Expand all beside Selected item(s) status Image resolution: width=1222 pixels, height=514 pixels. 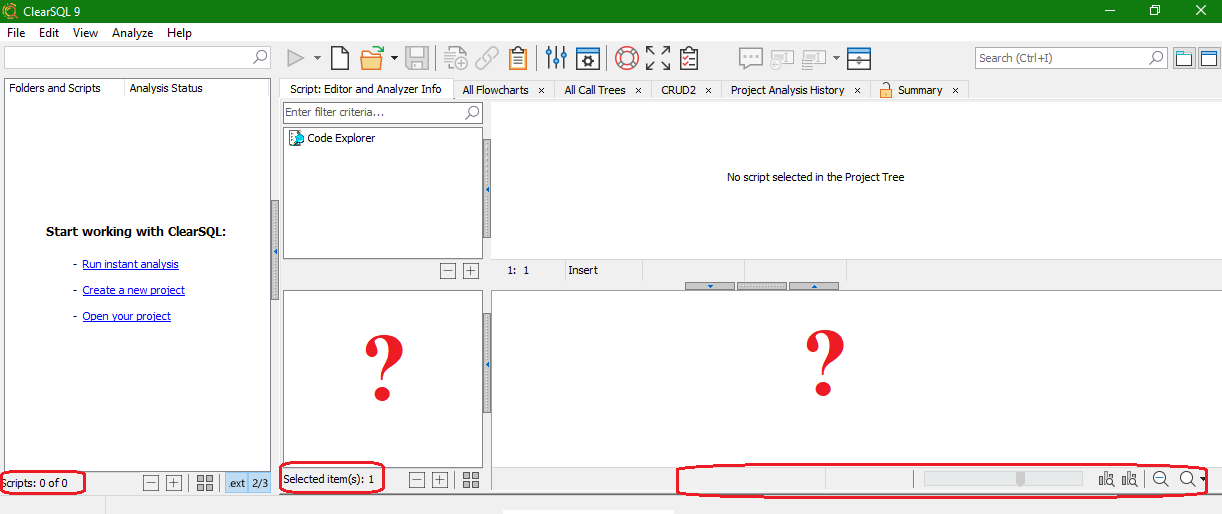click(440, 480)
